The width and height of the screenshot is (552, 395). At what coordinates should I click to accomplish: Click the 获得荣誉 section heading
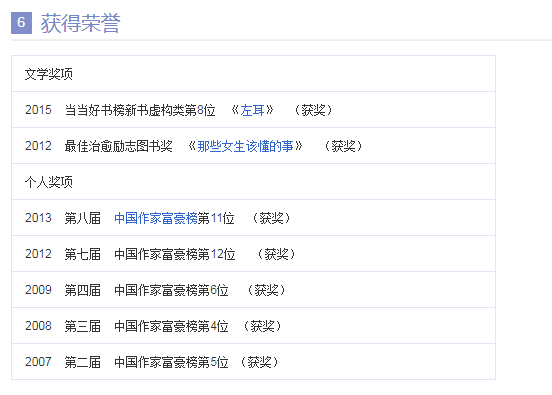coord(80,23)
